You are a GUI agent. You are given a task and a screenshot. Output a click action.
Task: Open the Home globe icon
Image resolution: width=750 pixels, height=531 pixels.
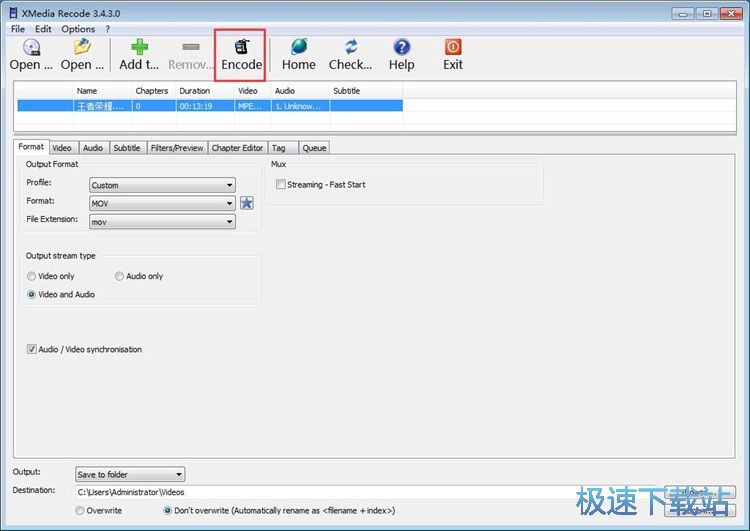coord(298,47)
